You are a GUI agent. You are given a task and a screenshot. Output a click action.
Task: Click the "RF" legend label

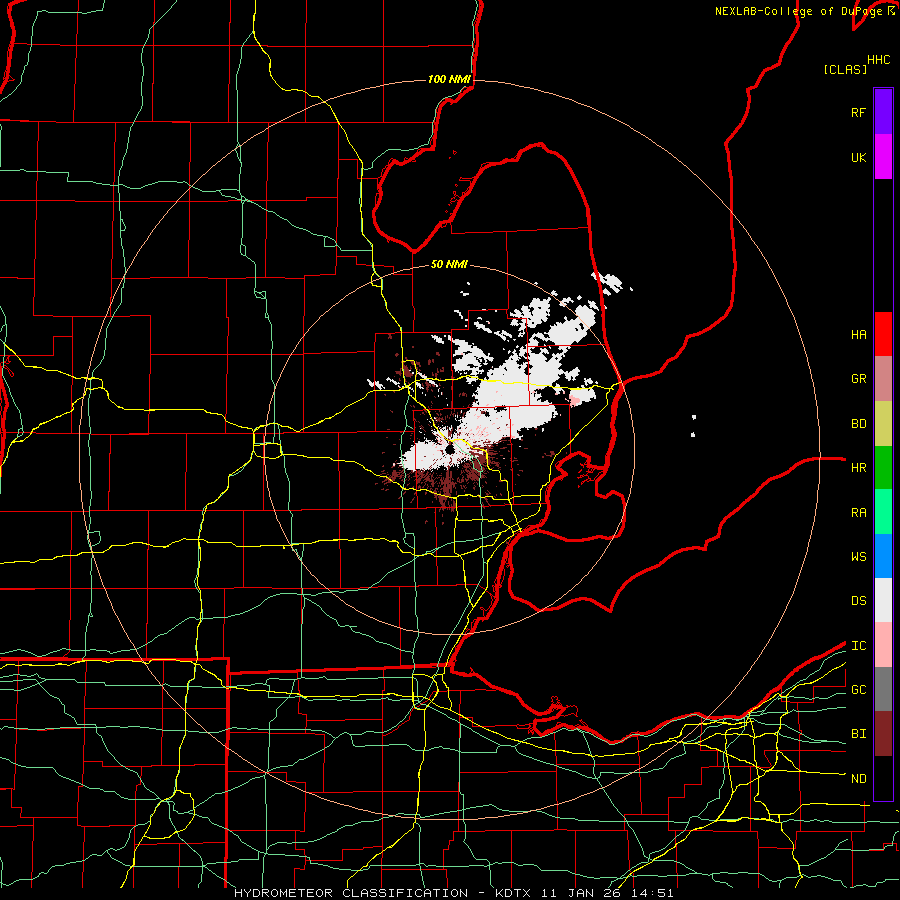858,112
